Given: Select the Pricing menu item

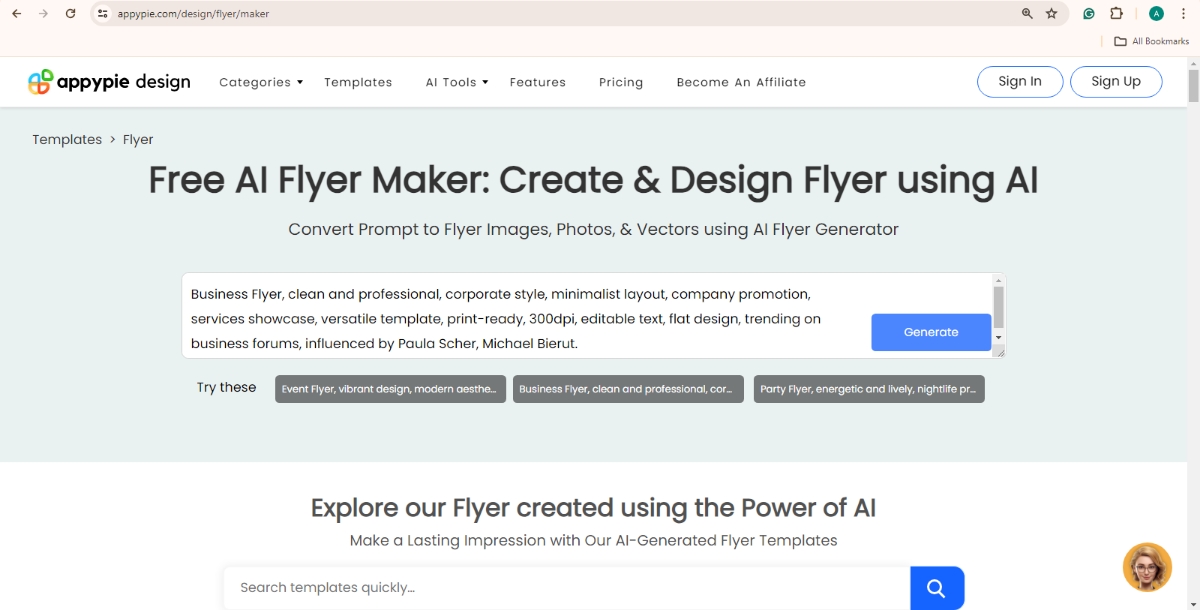Looking at the screenshot, I should coord(620,82).
